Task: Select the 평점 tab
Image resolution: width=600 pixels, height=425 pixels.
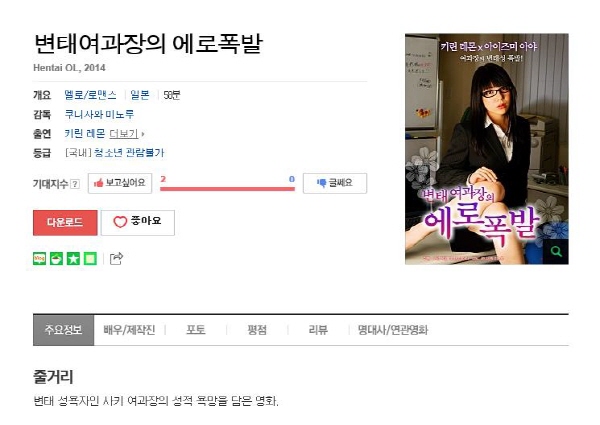Action: [257, 330]
